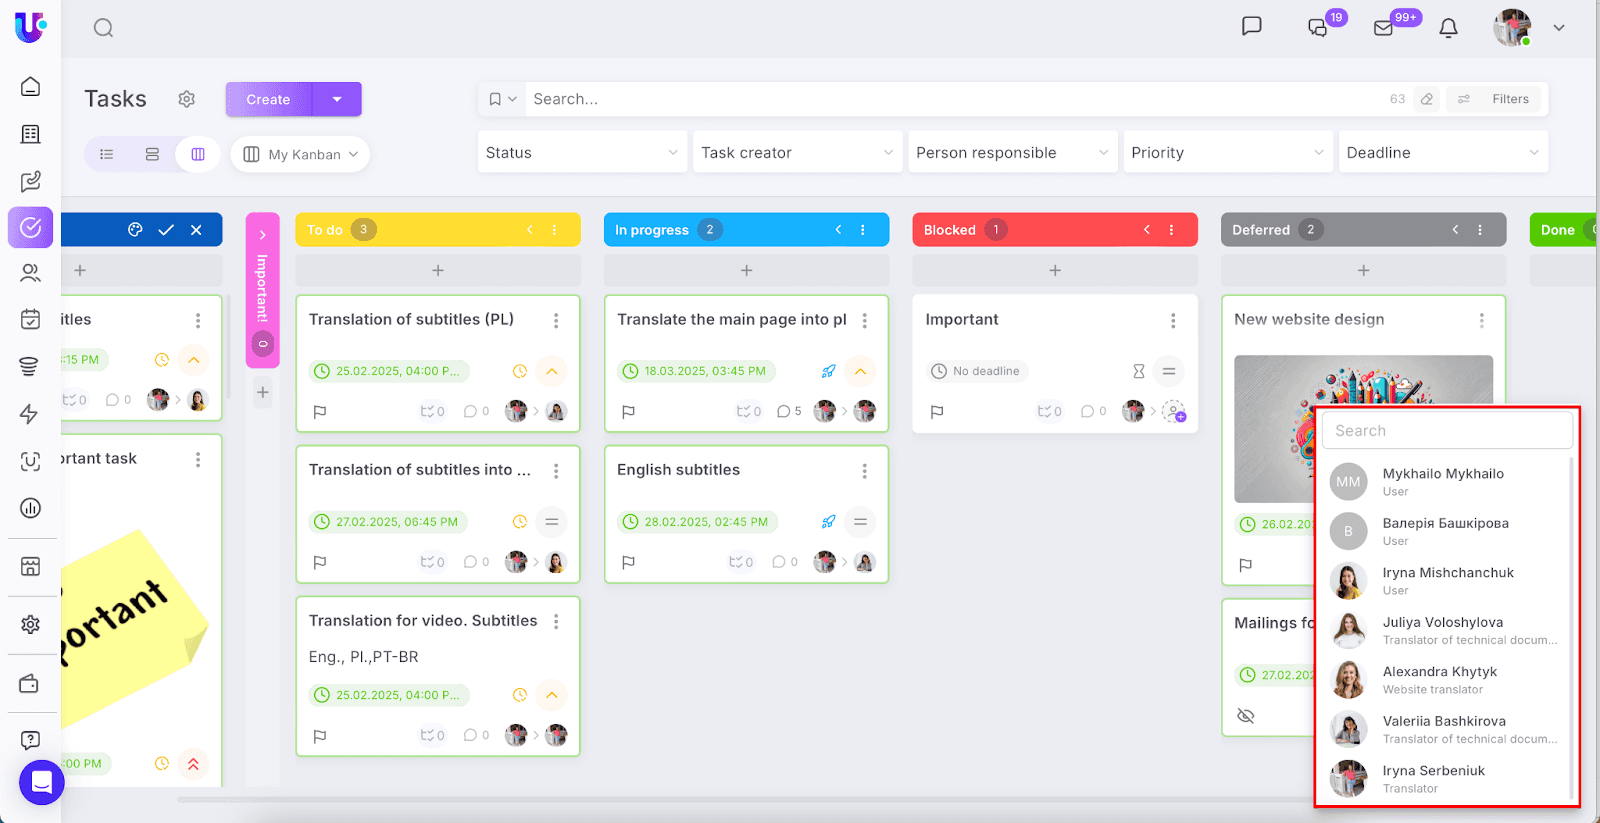This screenshot has width=1600, height=823.
Task: Switch to list view toggle
Action: [x=107, y=154]
